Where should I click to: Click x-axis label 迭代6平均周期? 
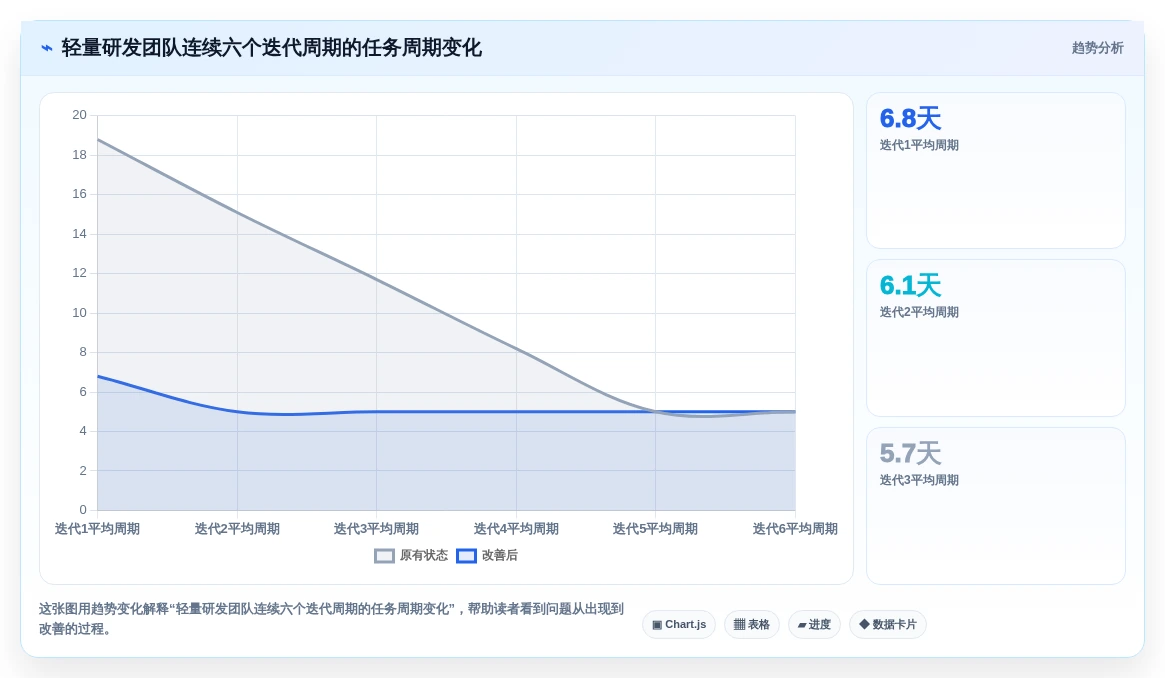[795, 529]
